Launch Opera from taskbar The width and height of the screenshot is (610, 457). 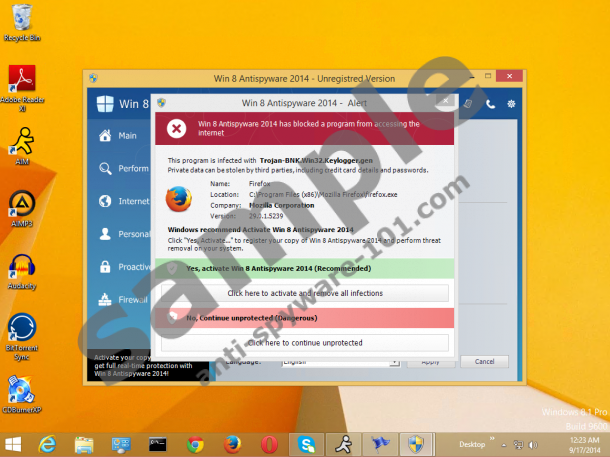(269, 444)
